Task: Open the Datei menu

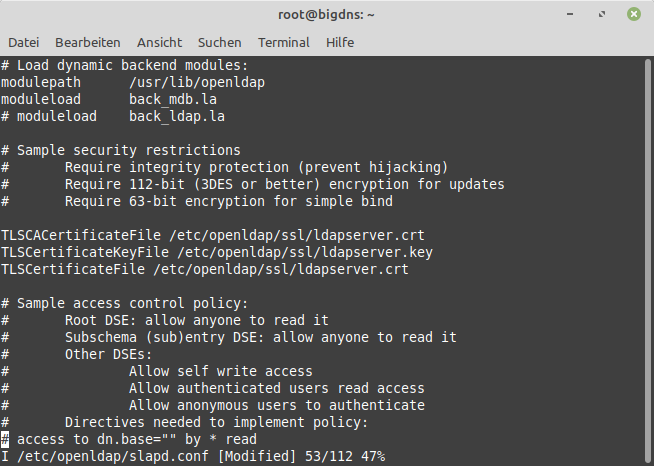Action: tap(23, 43)
